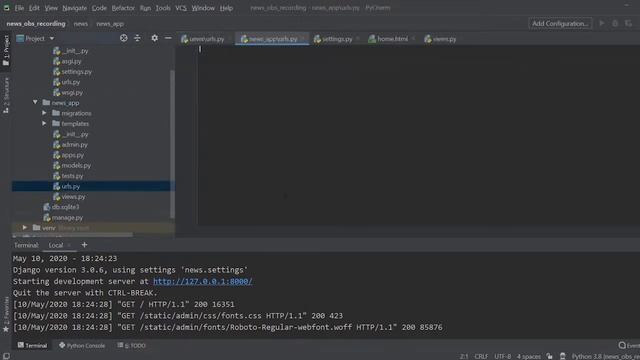Click the lock read-only status bar icon
The image size is (640, 360).
(549, 356)
